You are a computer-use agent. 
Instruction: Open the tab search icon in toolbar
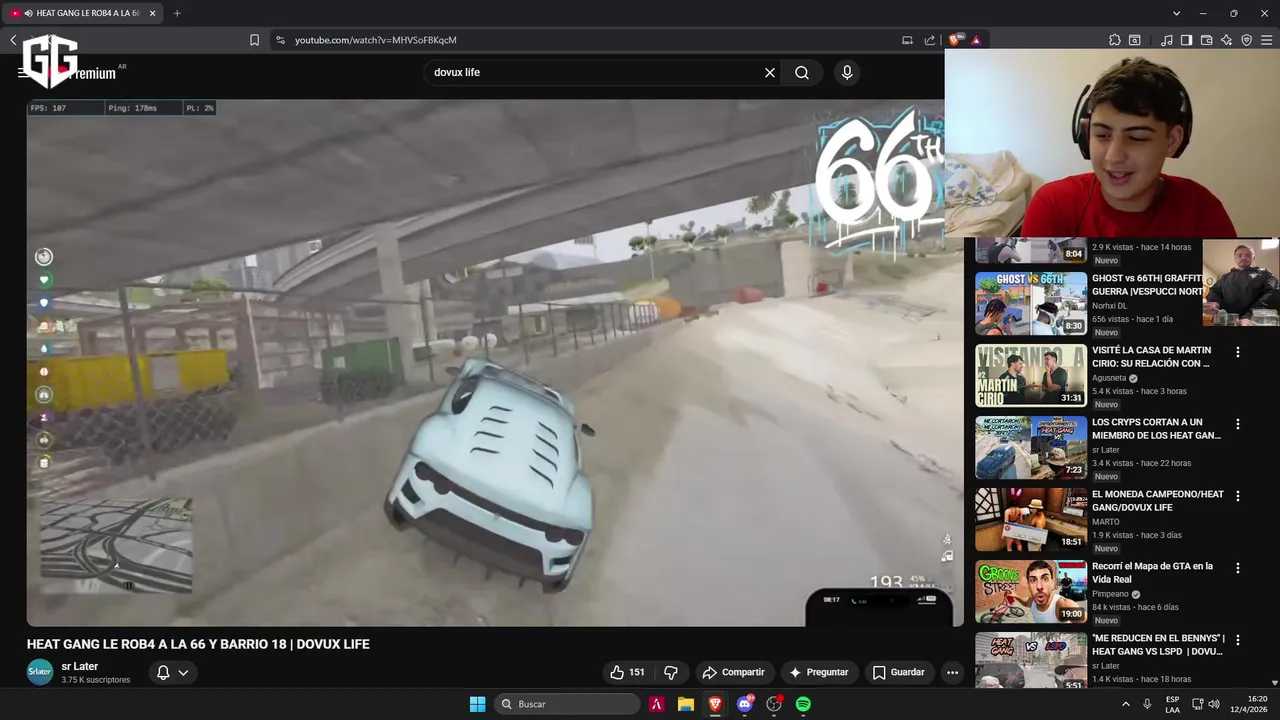point(1135,40)
